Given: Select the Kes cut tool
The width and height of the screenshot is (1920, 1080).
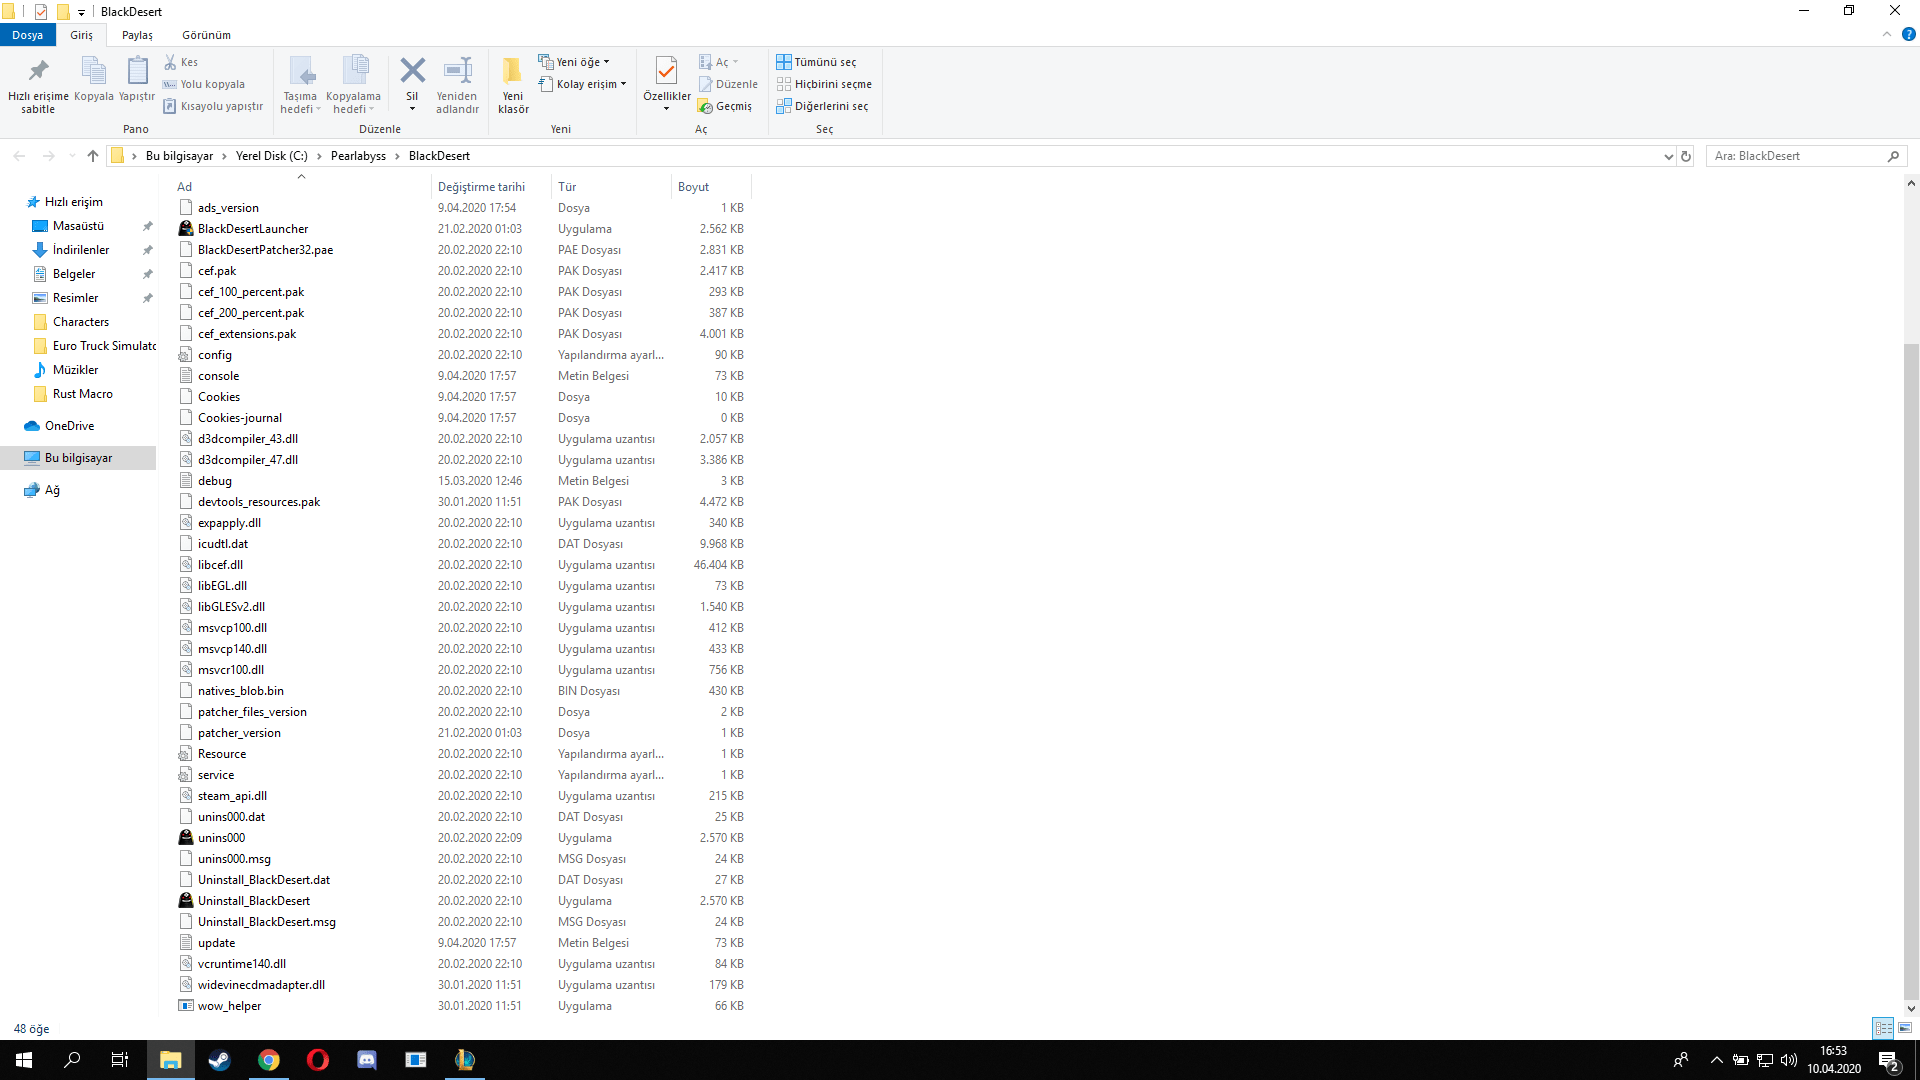Looking at the screenshot, I should tap(182, 62).
